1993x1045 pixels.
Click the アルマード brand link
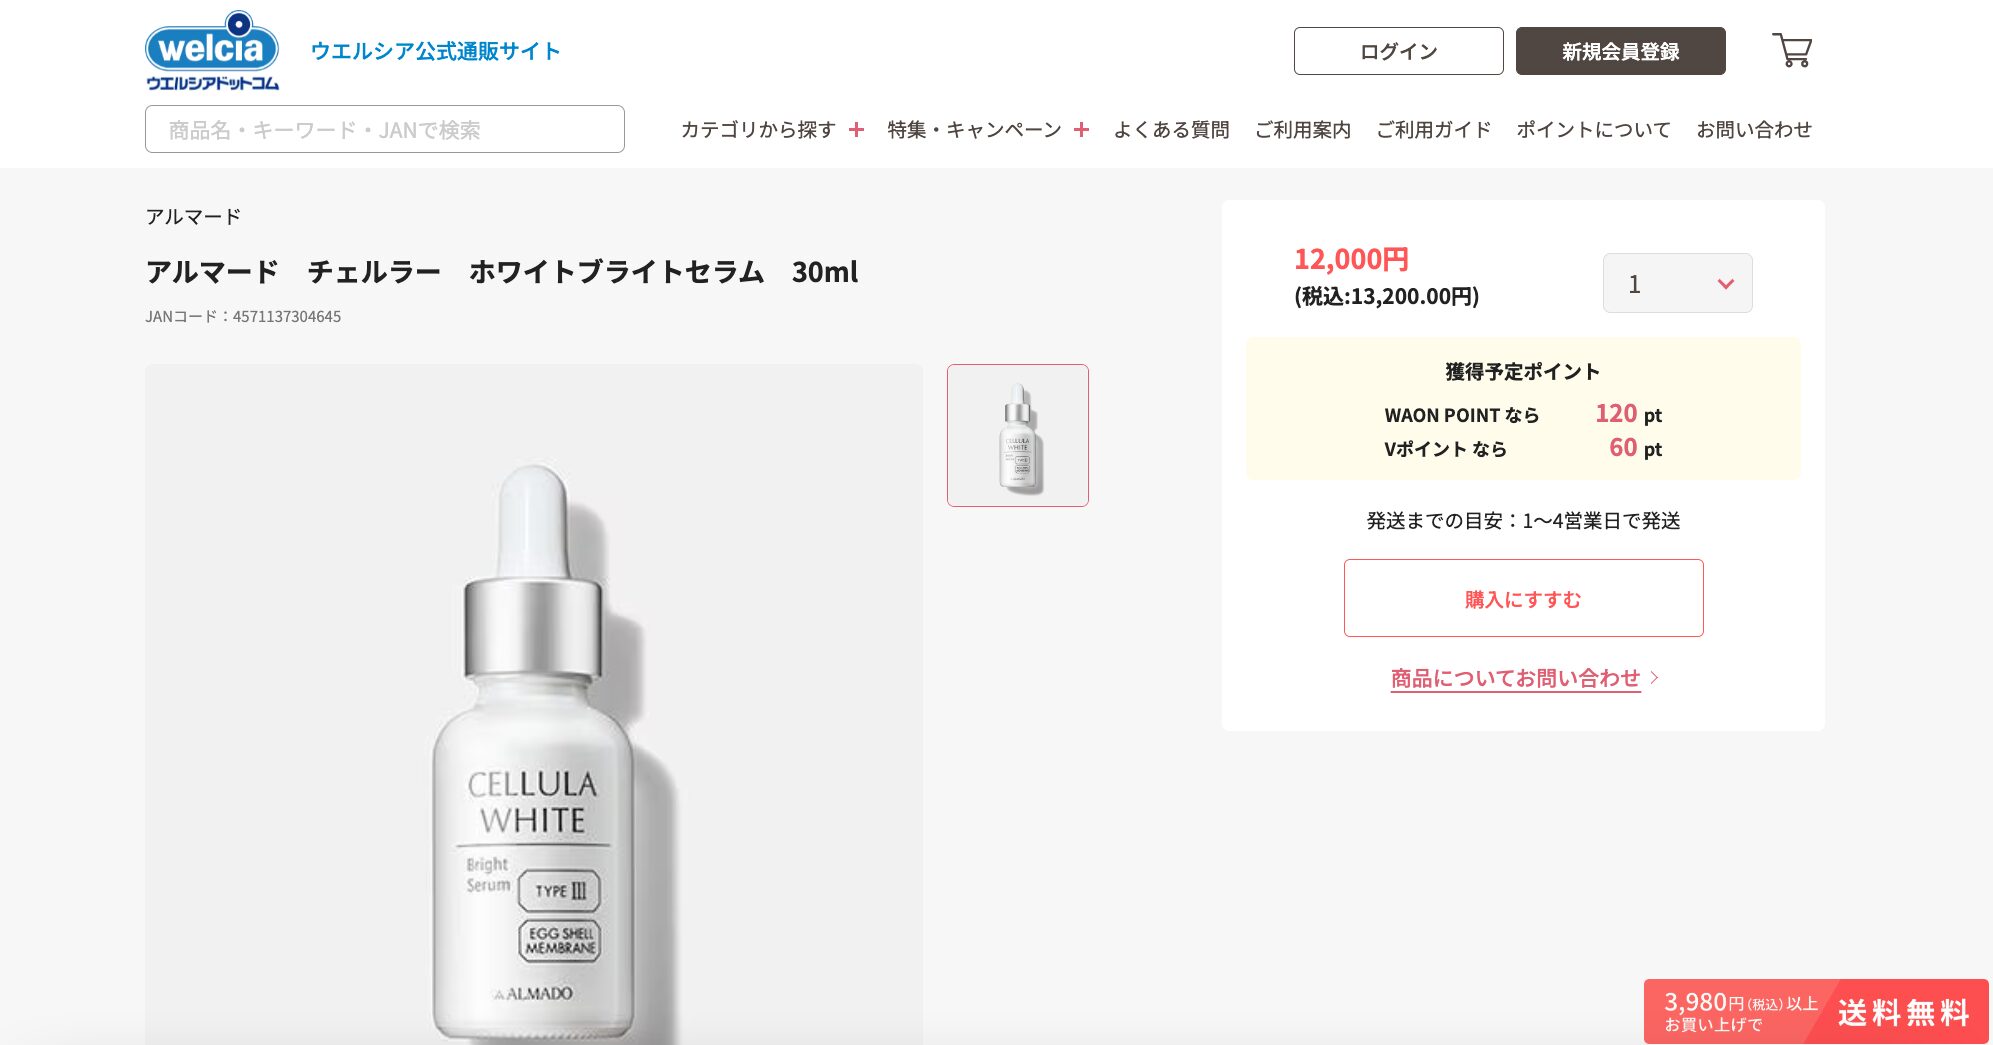coord(193,217)
